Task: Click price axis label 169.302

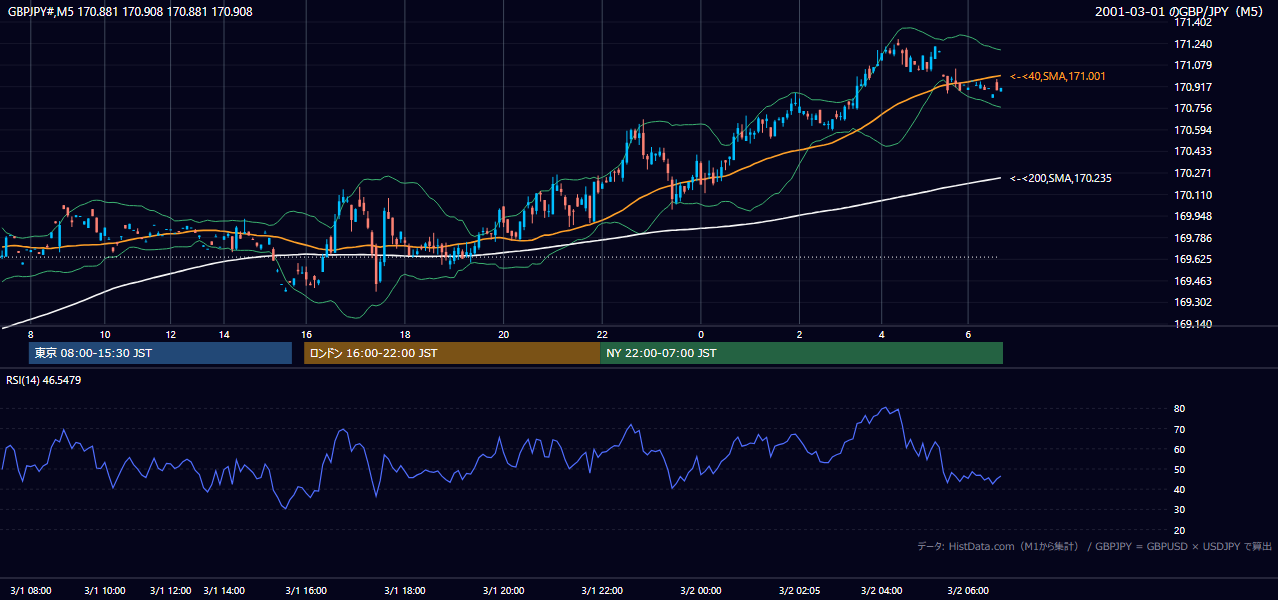Action: pyautogui.click(x=1192, y=302)
